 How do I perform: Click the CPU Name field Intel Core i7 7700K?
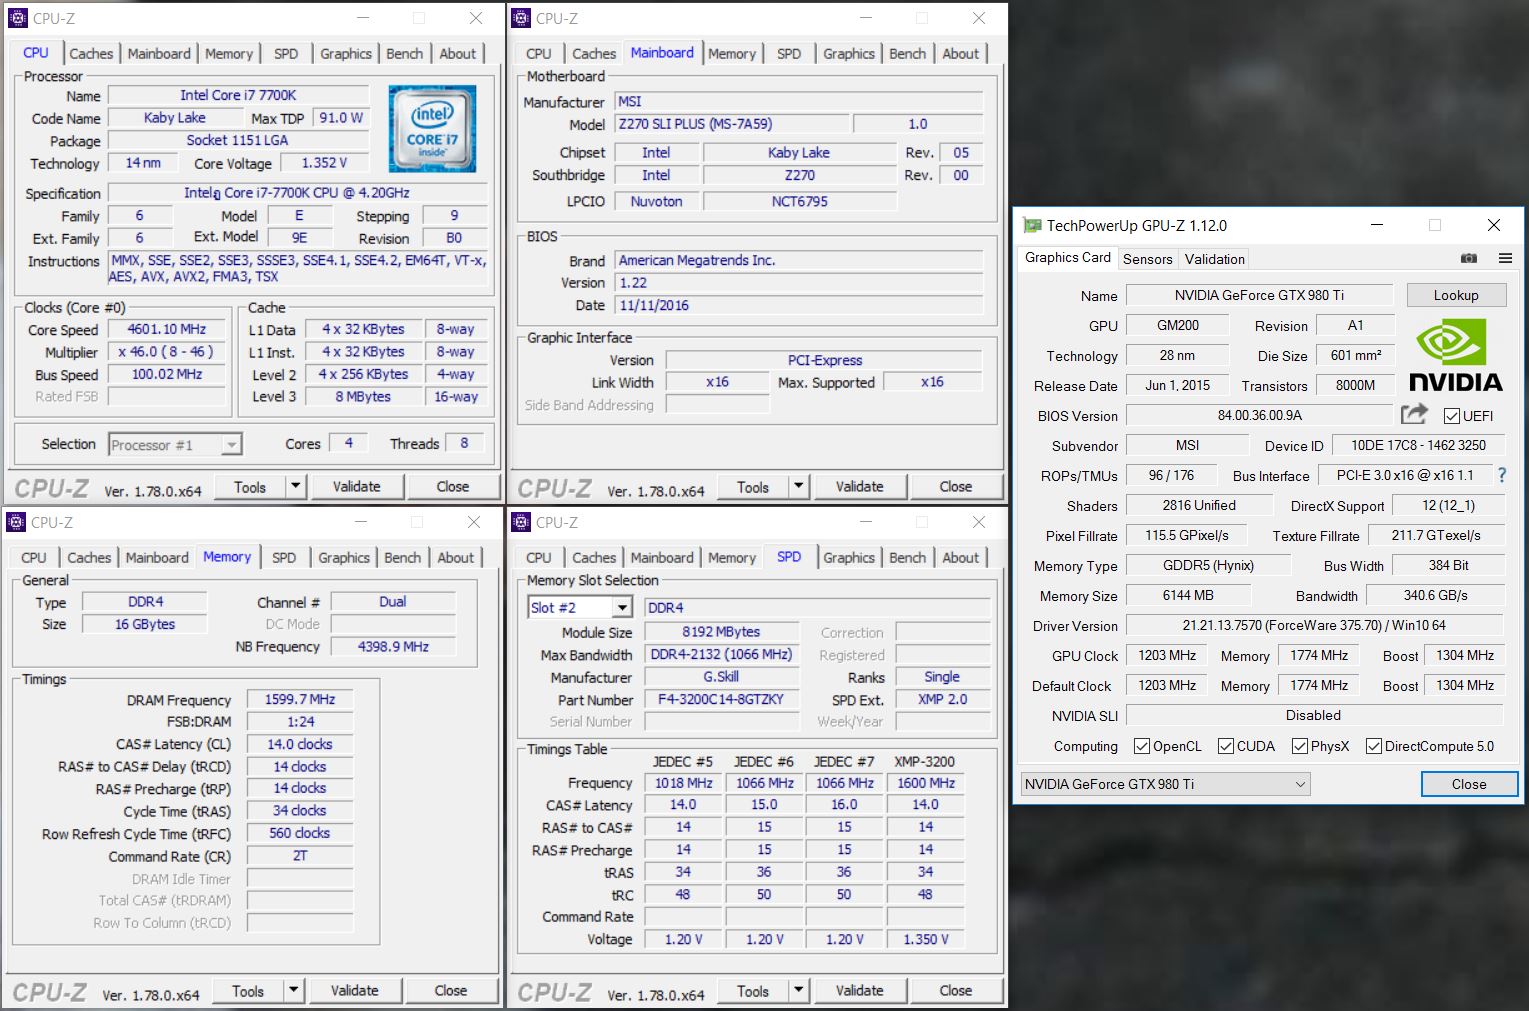[x=238, y=95]
